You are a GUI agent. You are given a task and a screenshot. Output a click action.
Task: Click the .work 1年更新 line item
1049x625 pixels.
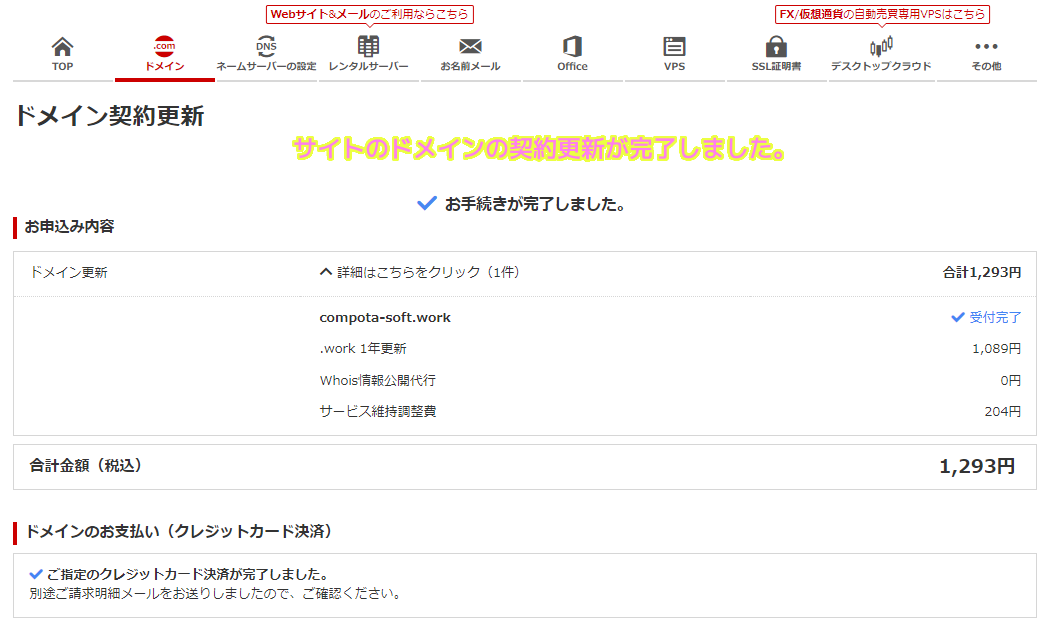[x=362, y=349]
